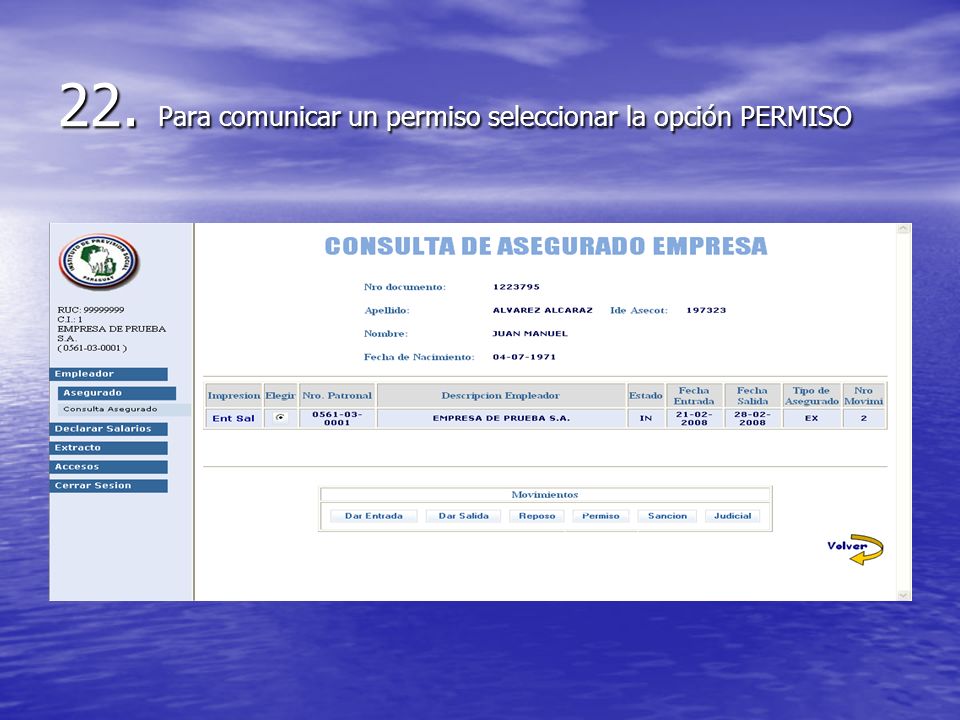The height and width of the screenshot is (720, 960).
Task: Click Cerrar Sesion to log out
Action: pos(108,486)
